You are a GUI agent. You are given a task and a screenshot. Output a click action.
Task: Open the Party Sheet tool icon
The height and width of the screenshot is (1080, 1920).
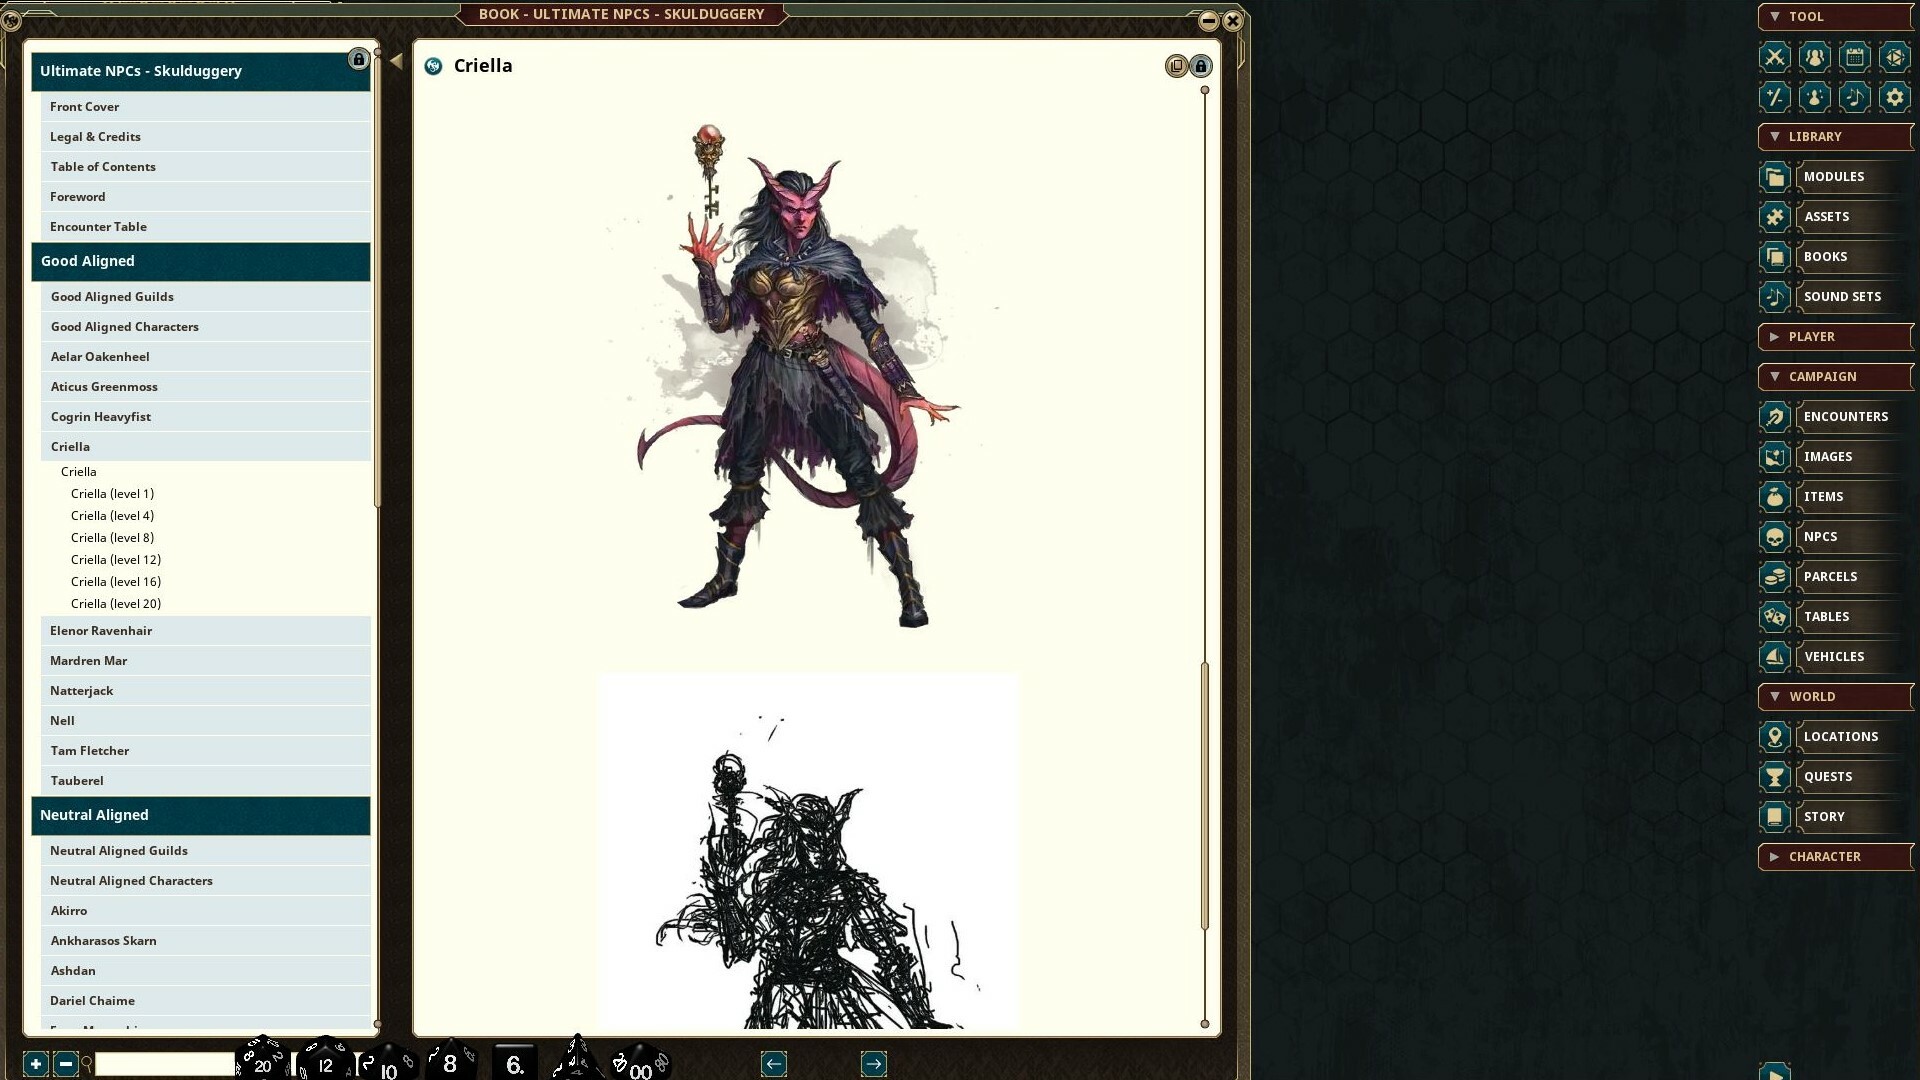coord(1814,58)
